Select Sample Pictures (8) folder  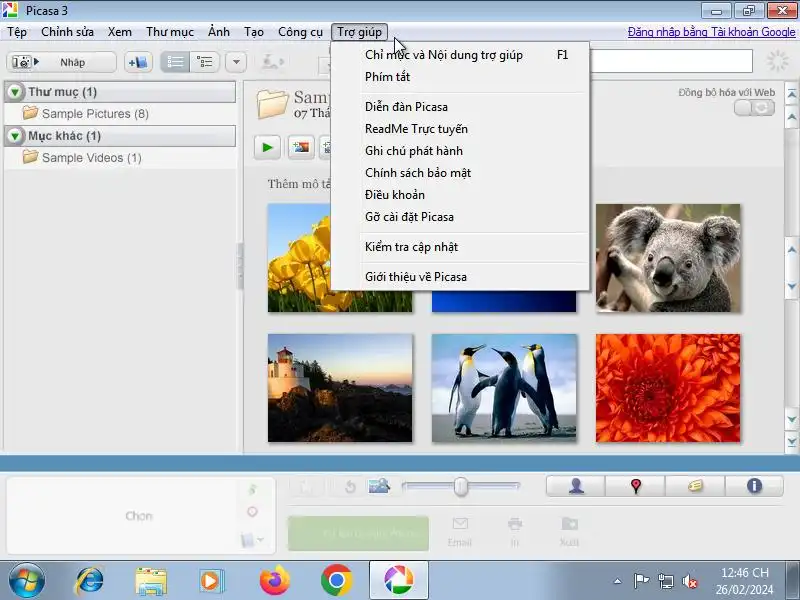coord(95,114)
